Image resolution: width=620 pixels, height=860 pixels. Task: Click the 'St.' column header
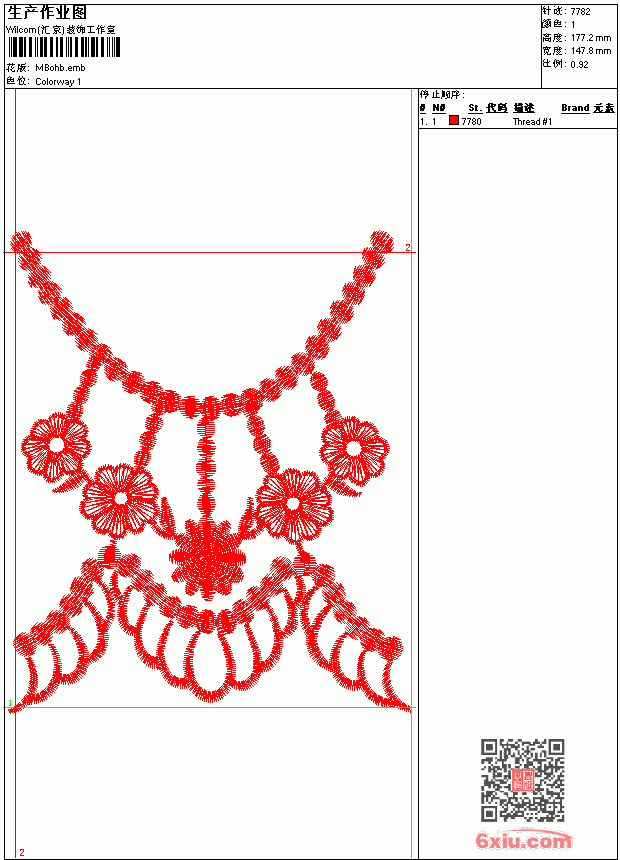tap(475, 108)
